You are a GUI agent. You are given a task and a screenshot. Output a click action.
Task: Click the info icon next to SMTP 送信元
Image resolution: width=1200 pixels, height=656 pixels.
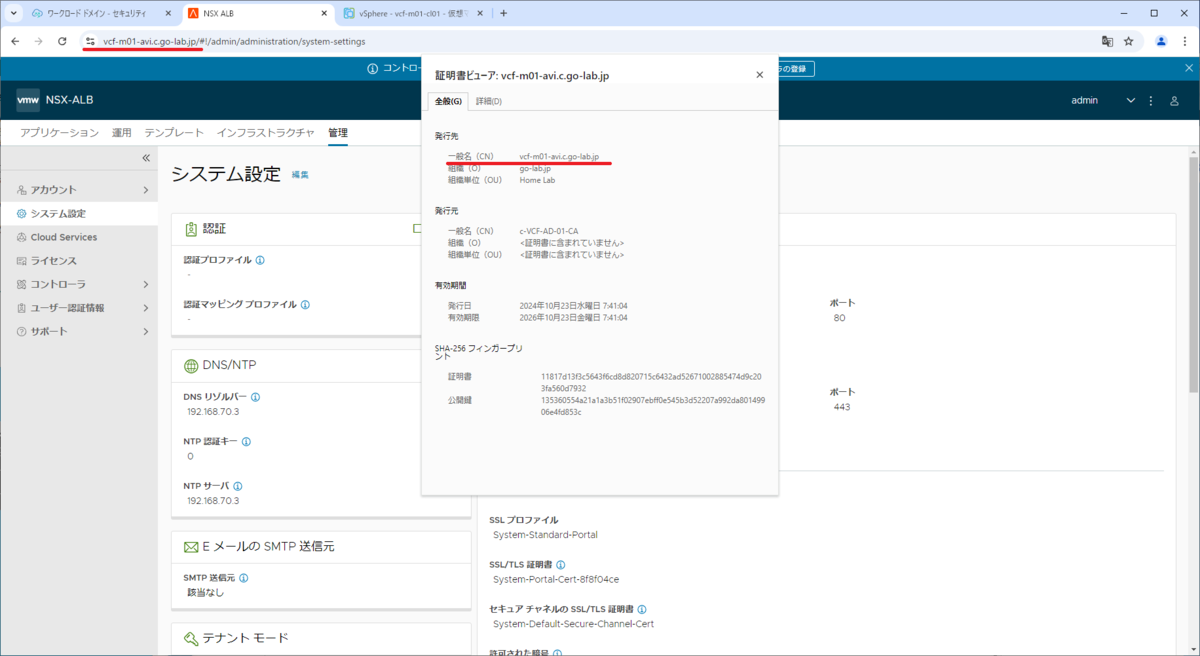[243, 577]
